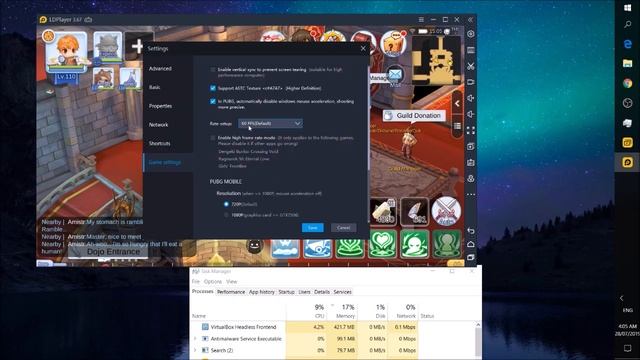Click the Settings dialog vertical scrollbar

369,118
